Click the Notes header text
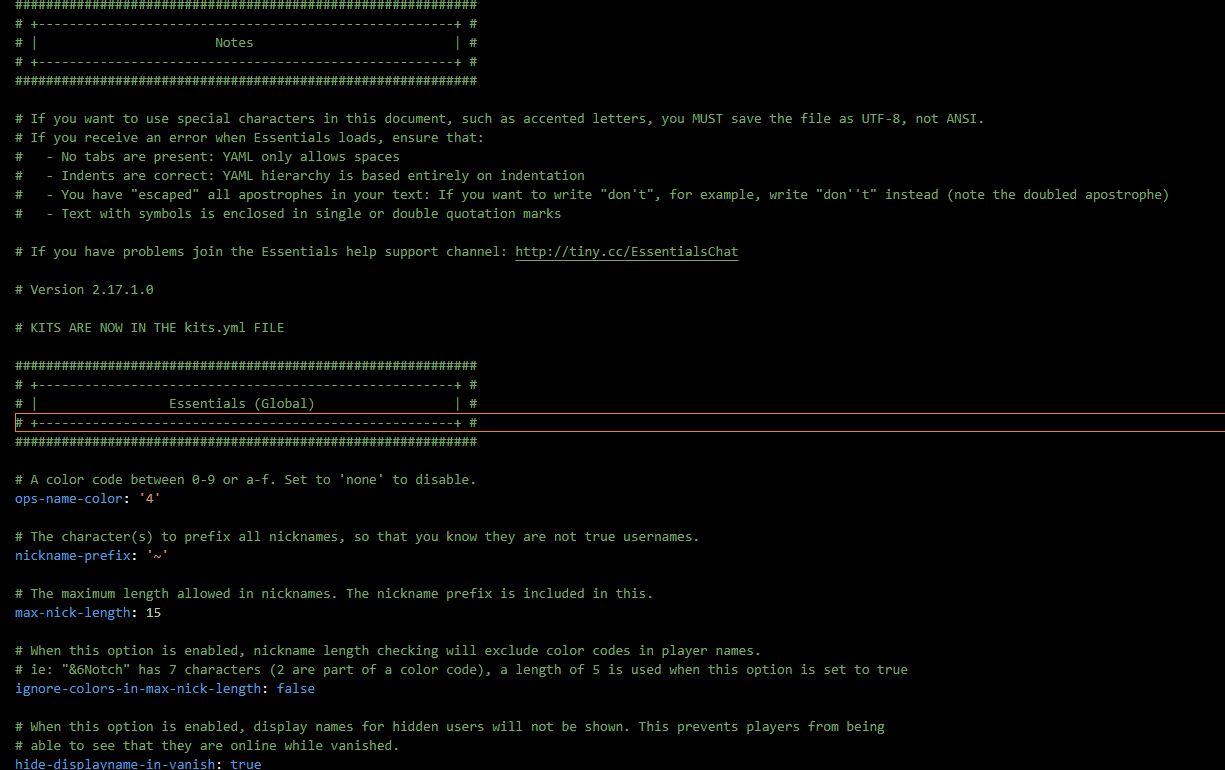The height and width of the screenshot is (770, 1225). click(x=234, y=43)
